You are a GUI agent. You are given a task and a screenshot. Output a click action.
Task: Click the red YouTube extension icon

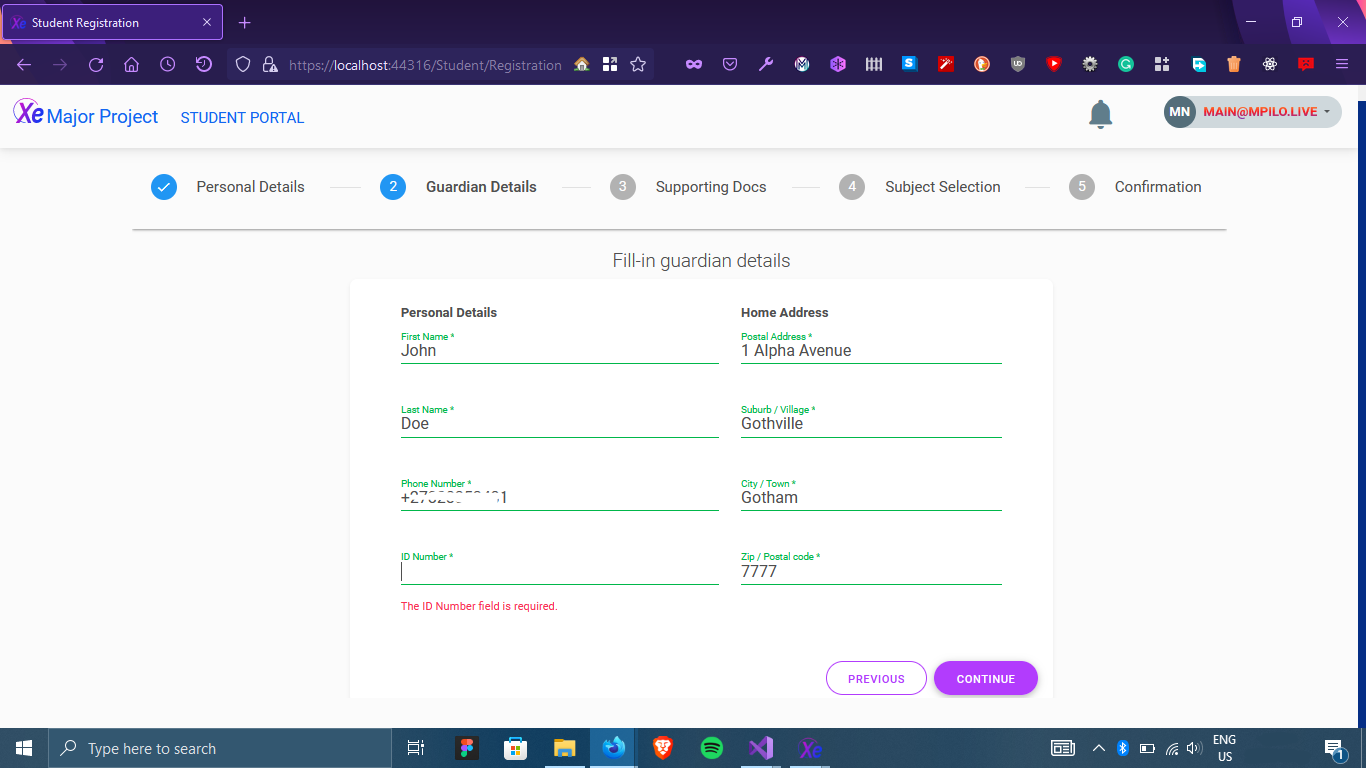[1054, 65]
